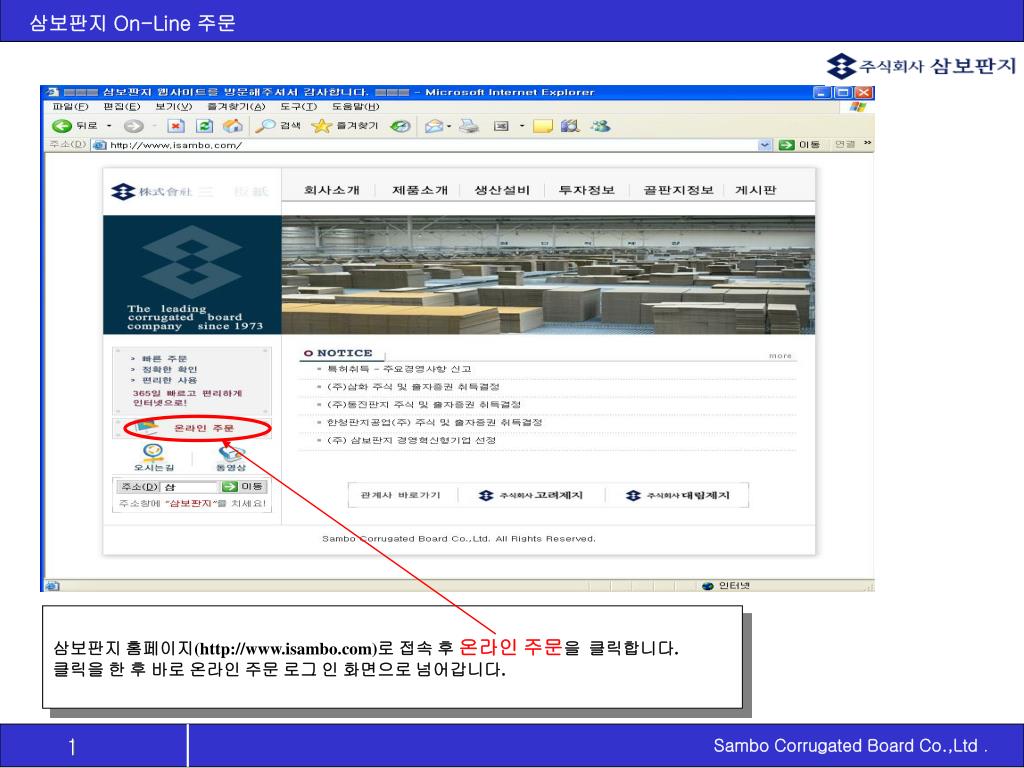Image resolution: width=1024 pixels, height=768 pixels.
Task: Open the Edit button dropdown arrow
Action: point(522,126)
